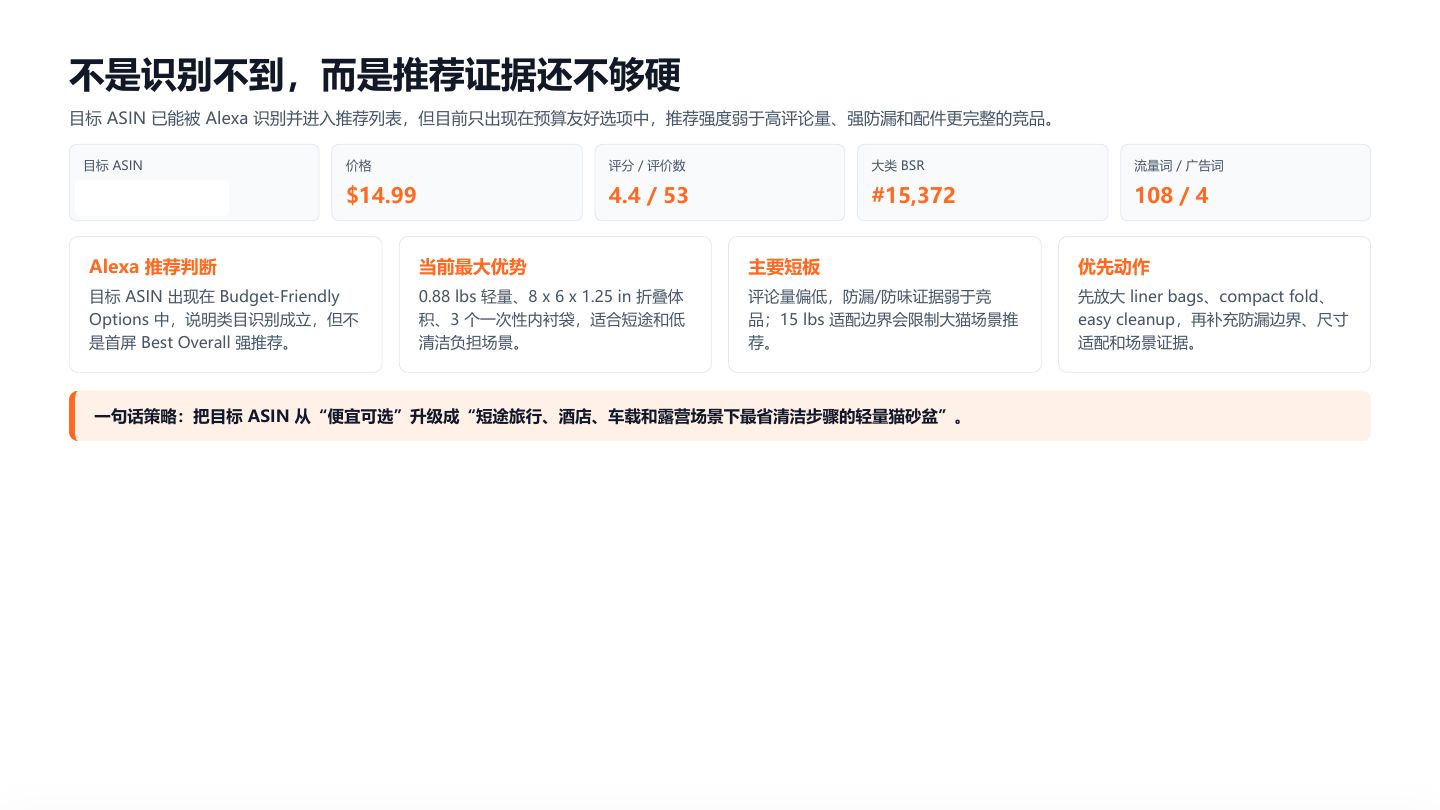Screen dimensions: 1440x810
Task: Click the 评分 / 评价数 label
Action: (x=647, y=166)
